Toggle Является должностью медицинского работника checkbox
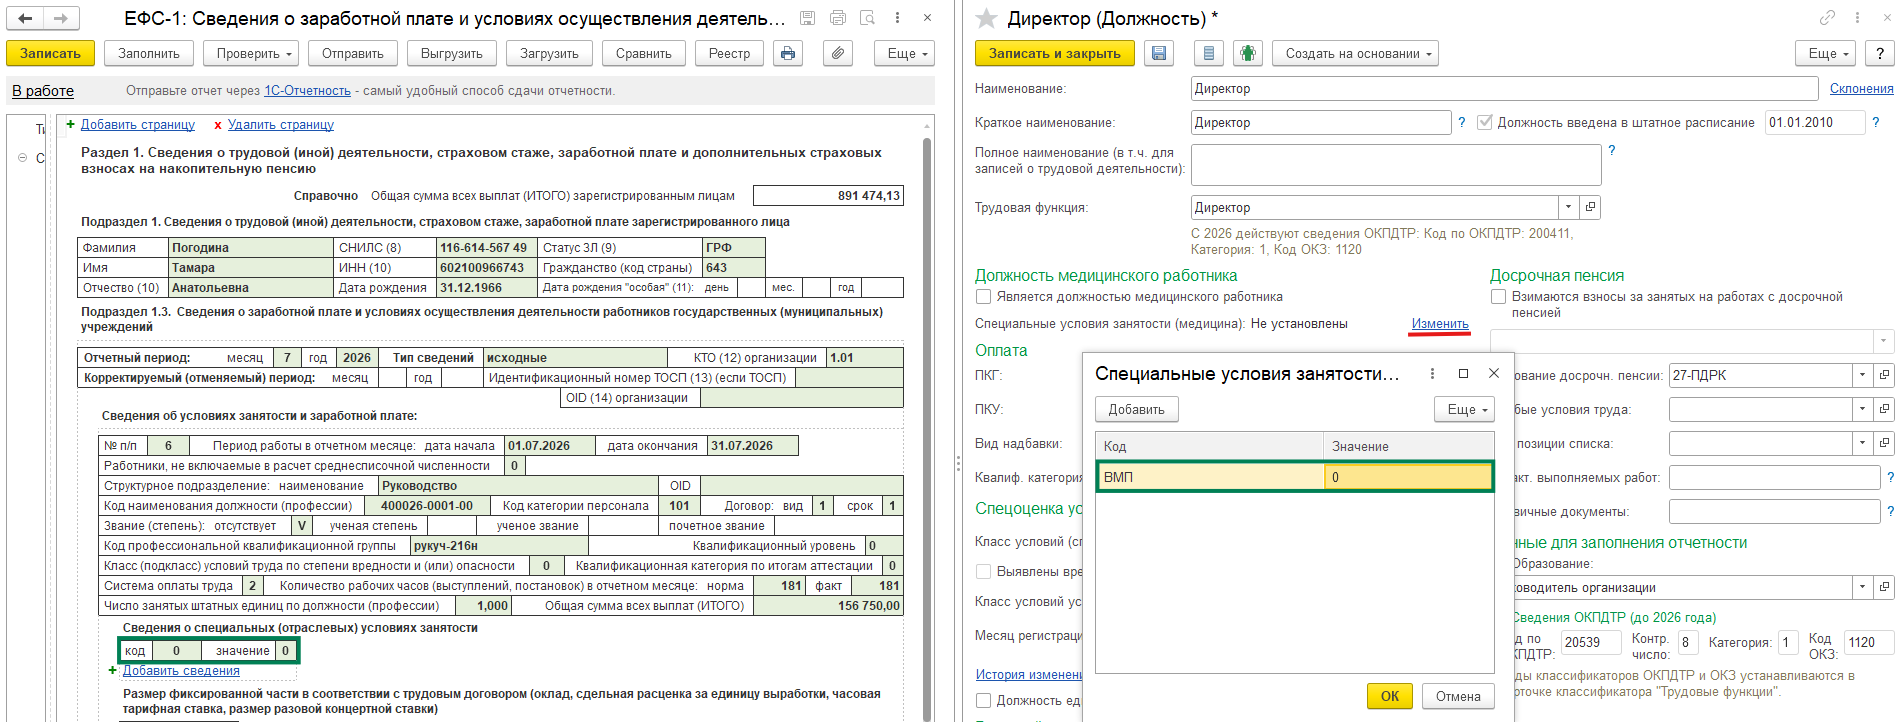 983,296
